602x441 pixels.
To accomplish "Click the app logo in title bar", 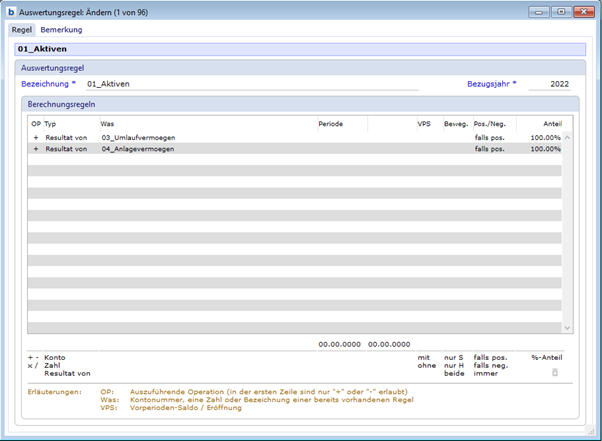I will (x=11, y=12).
